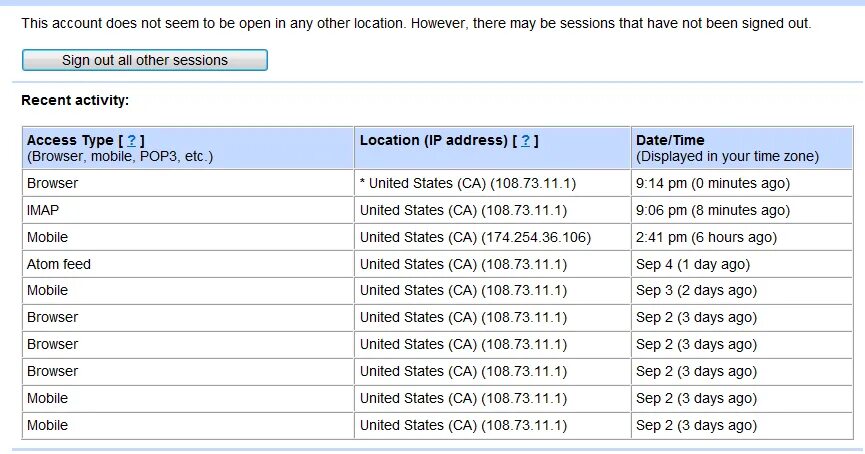Click the location cell in the IMAP row

(463, 210)
